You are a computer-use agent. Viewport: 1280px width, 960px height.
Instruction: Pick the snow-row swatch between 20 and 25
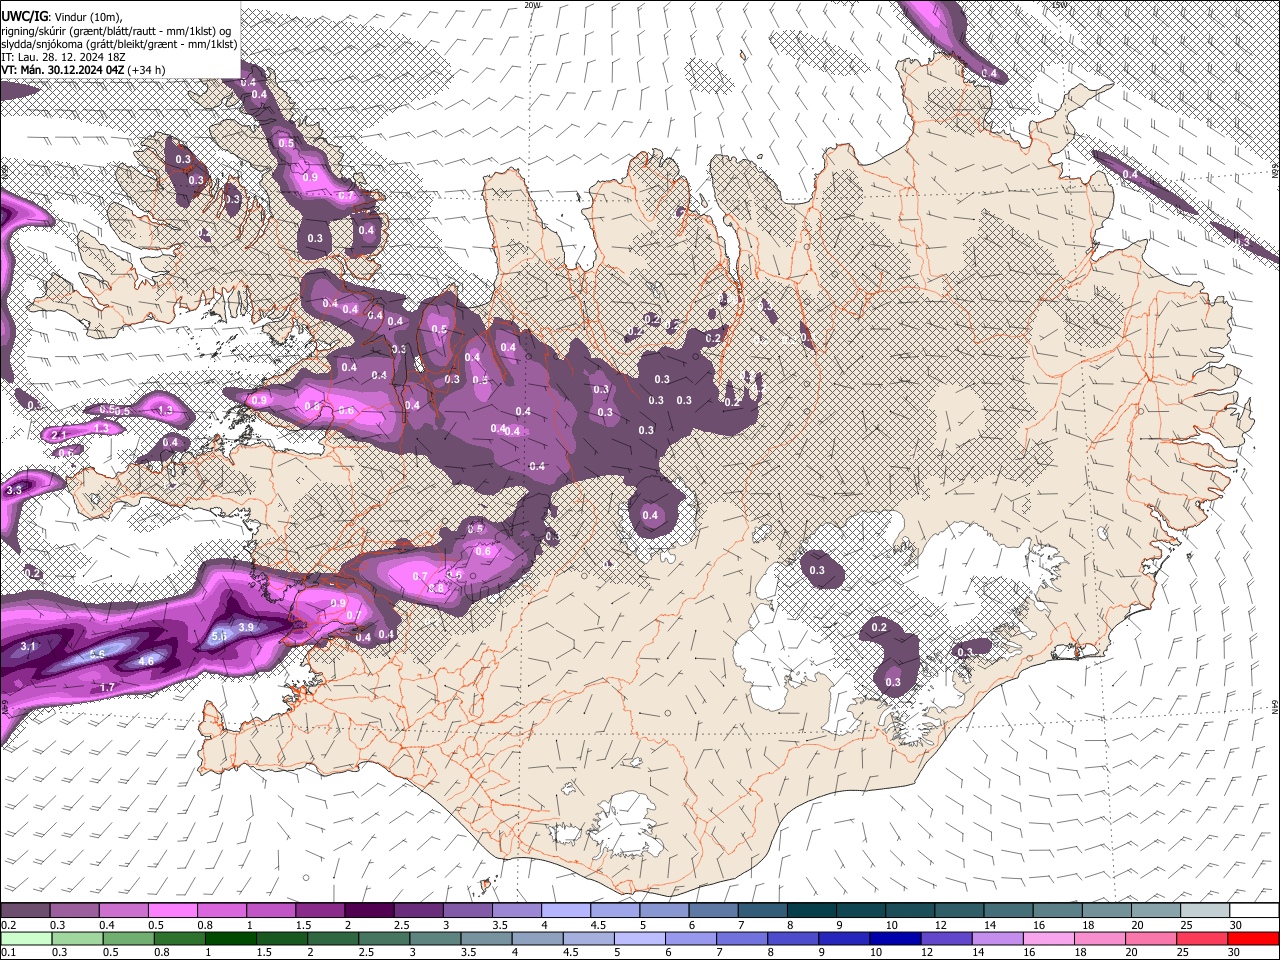point(1156,911)
